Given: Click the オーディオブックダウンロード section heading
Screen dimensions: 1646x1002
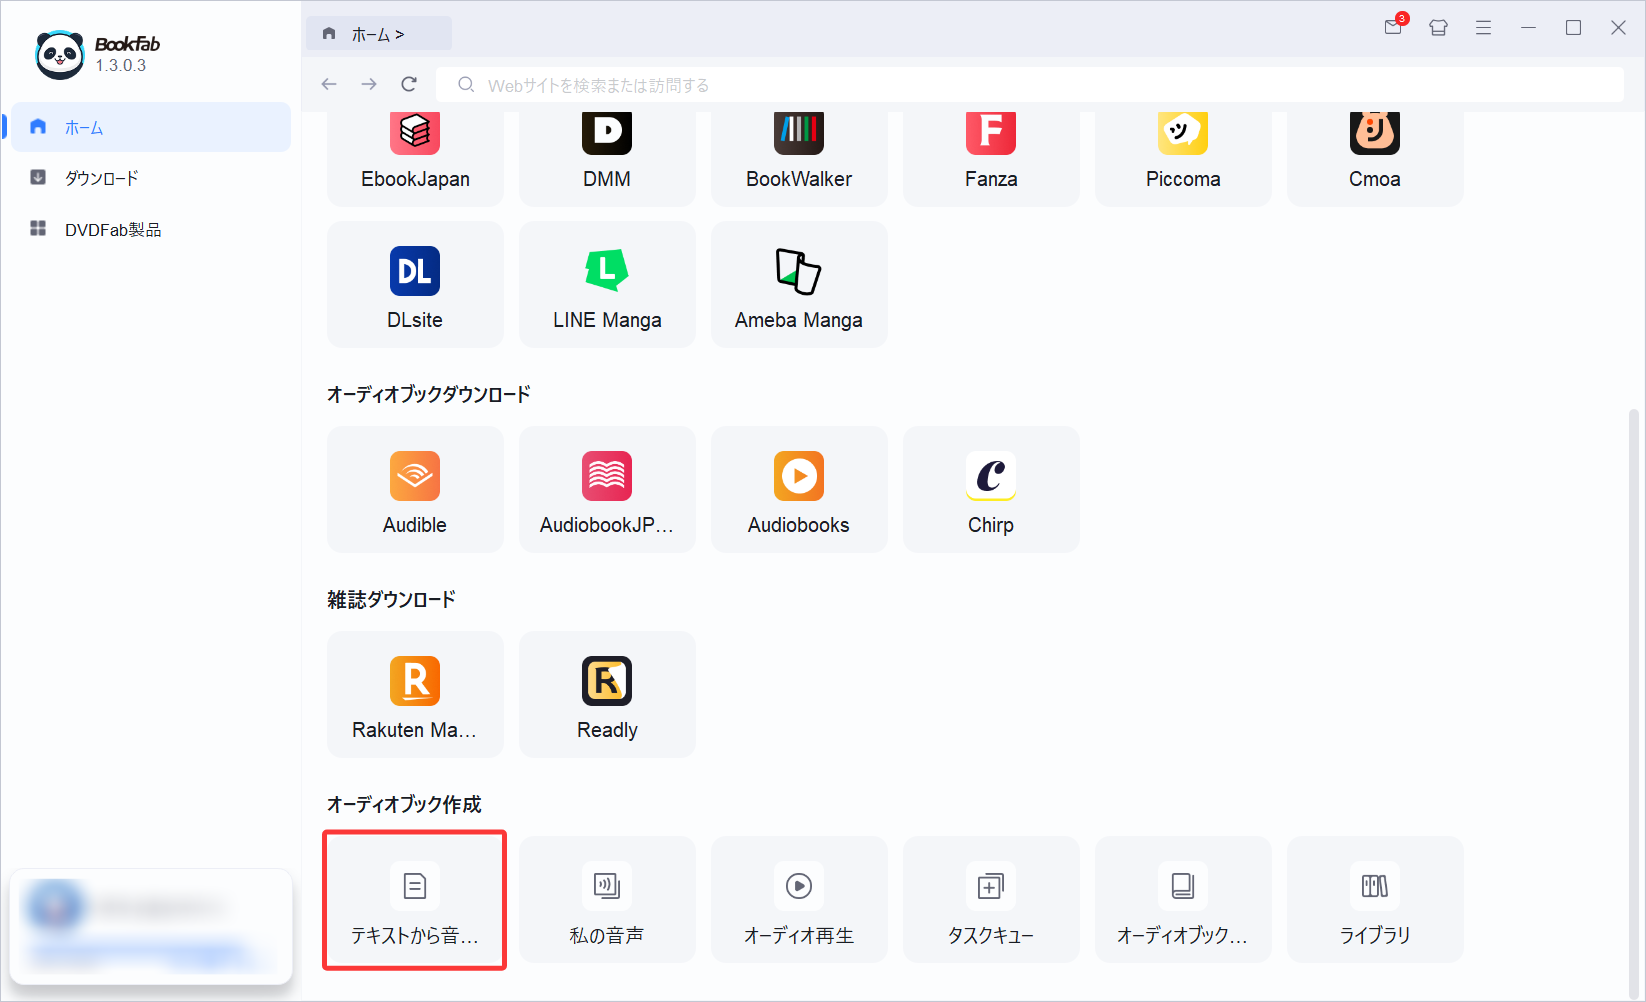Looking at the screenshot, I should (x=429, y=394).
